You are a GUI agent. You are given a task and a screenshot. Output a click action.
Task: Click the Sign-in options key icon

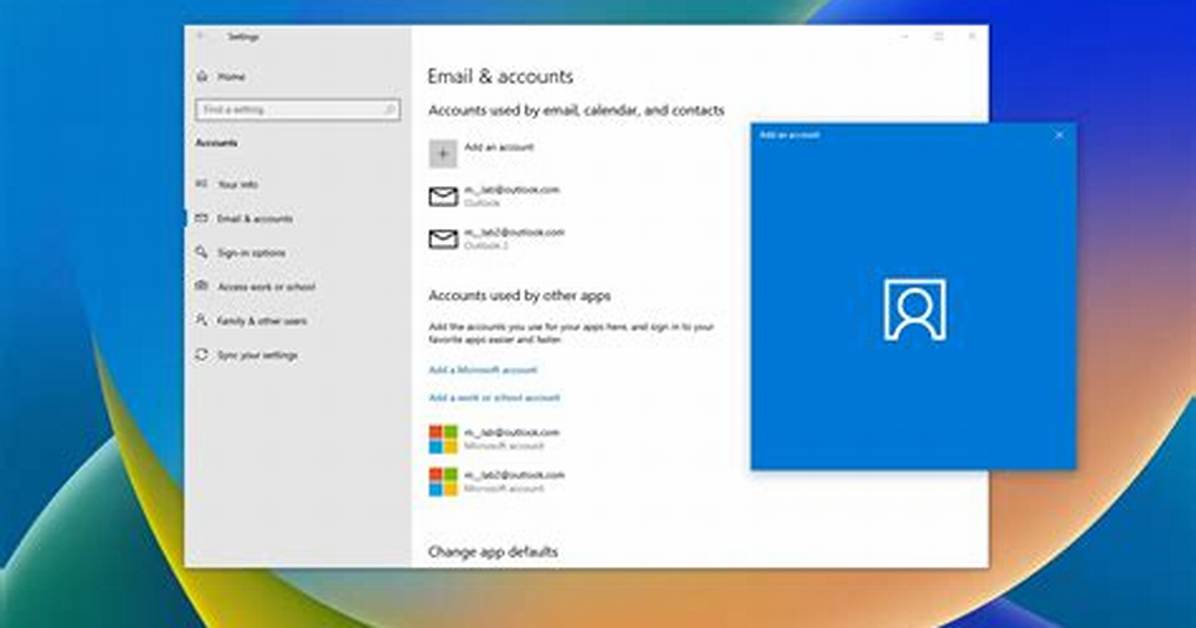[x=201, y=252]
